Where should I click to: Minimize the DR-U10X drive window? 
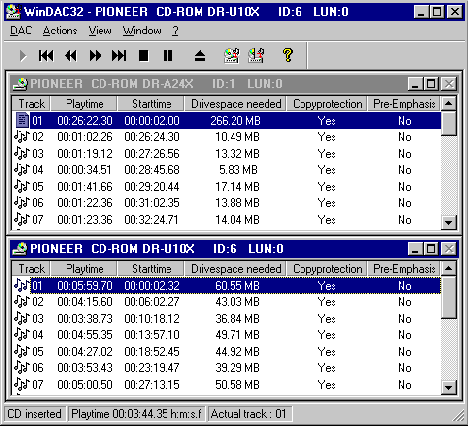point(416,249)
